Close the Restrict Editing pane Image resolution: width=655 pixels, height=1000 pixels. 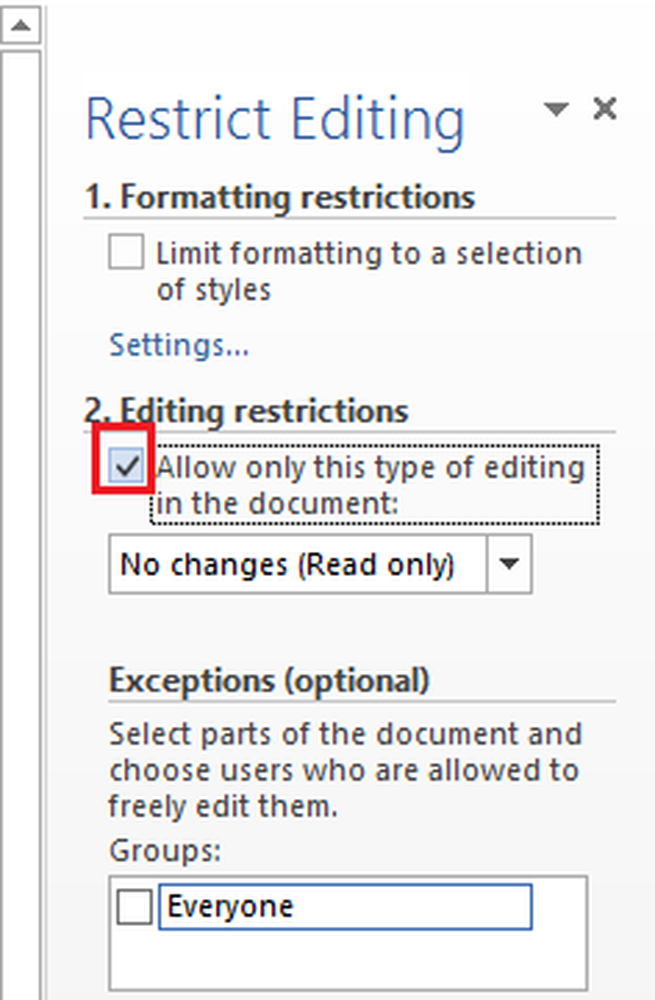tap(604, 109)
